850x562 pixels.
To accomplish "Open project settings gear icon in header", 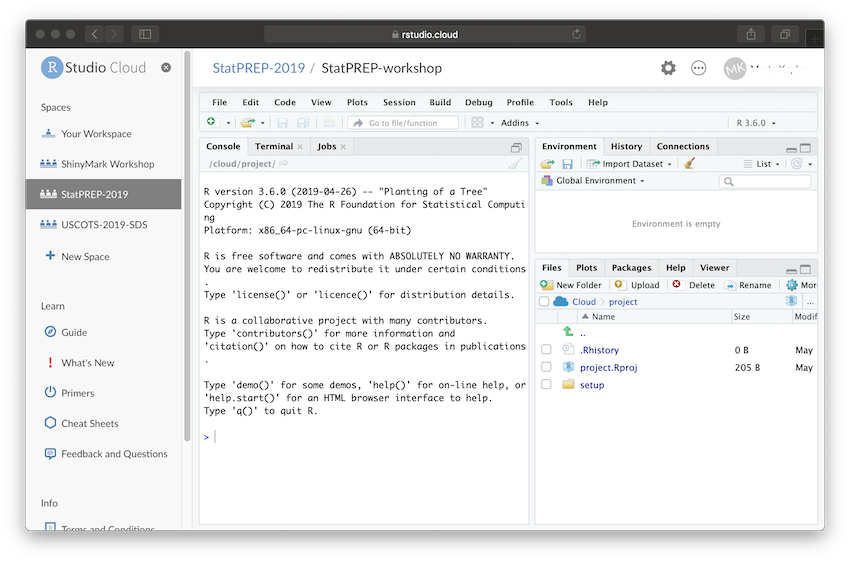I will point(668,68).
